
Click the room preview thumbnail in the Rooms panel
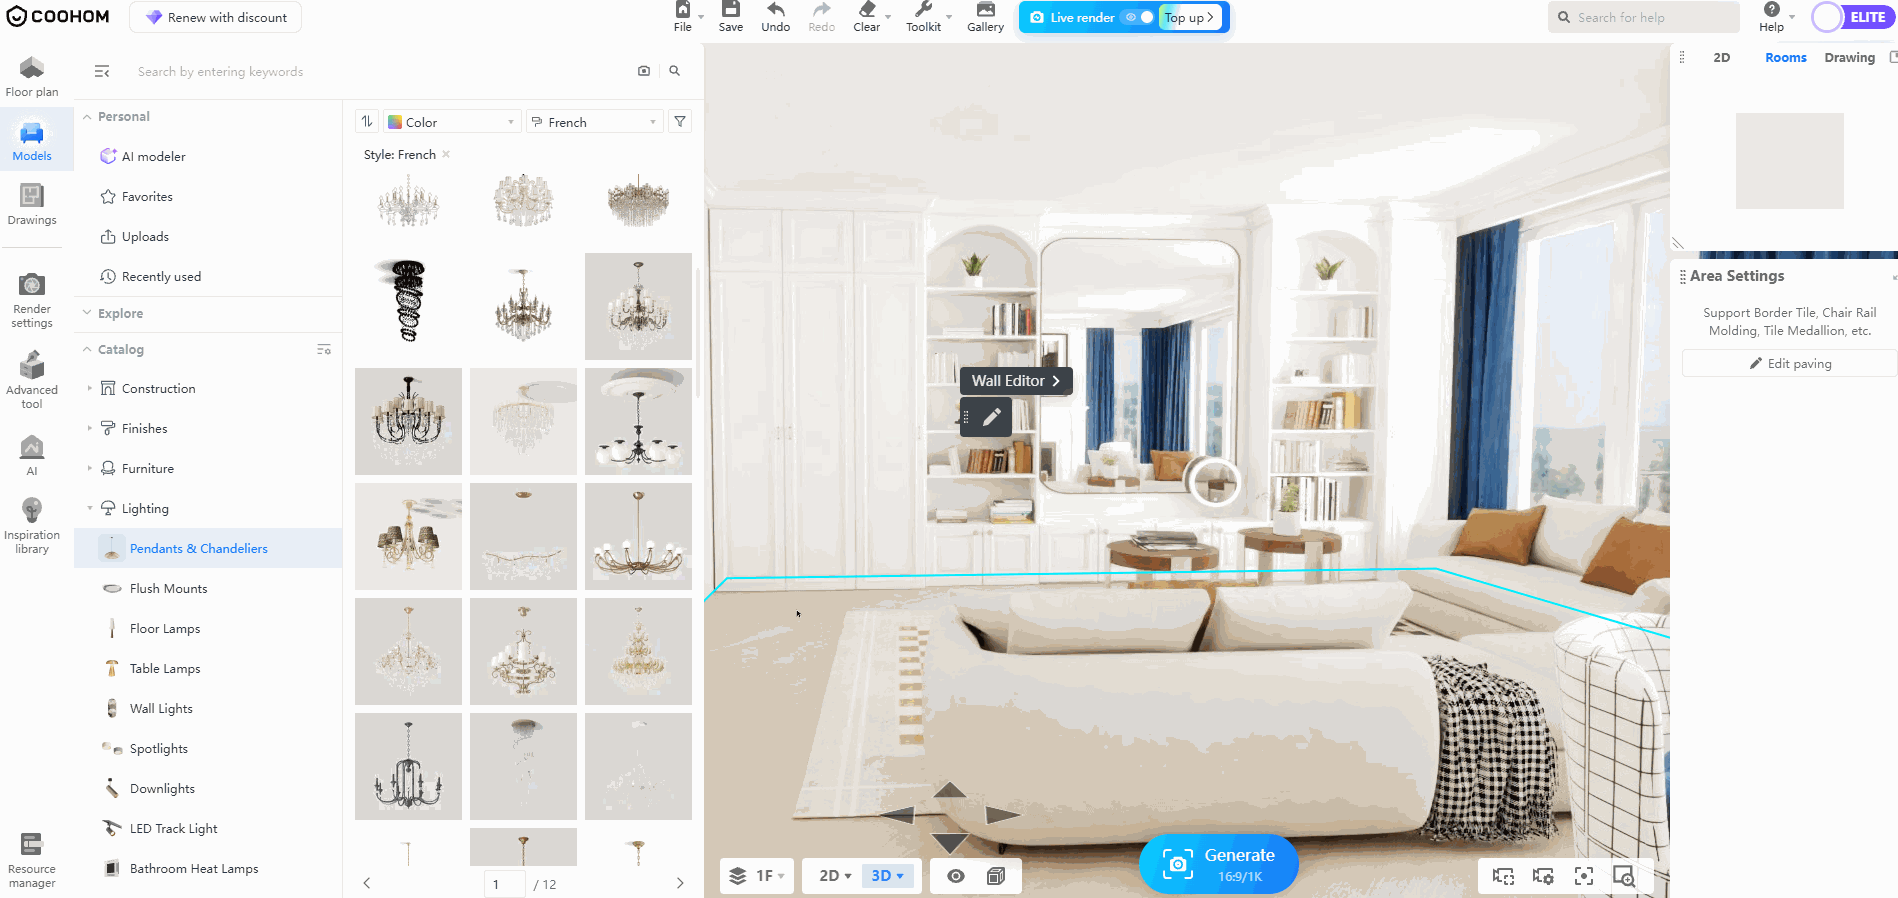tap(1789, 160)
